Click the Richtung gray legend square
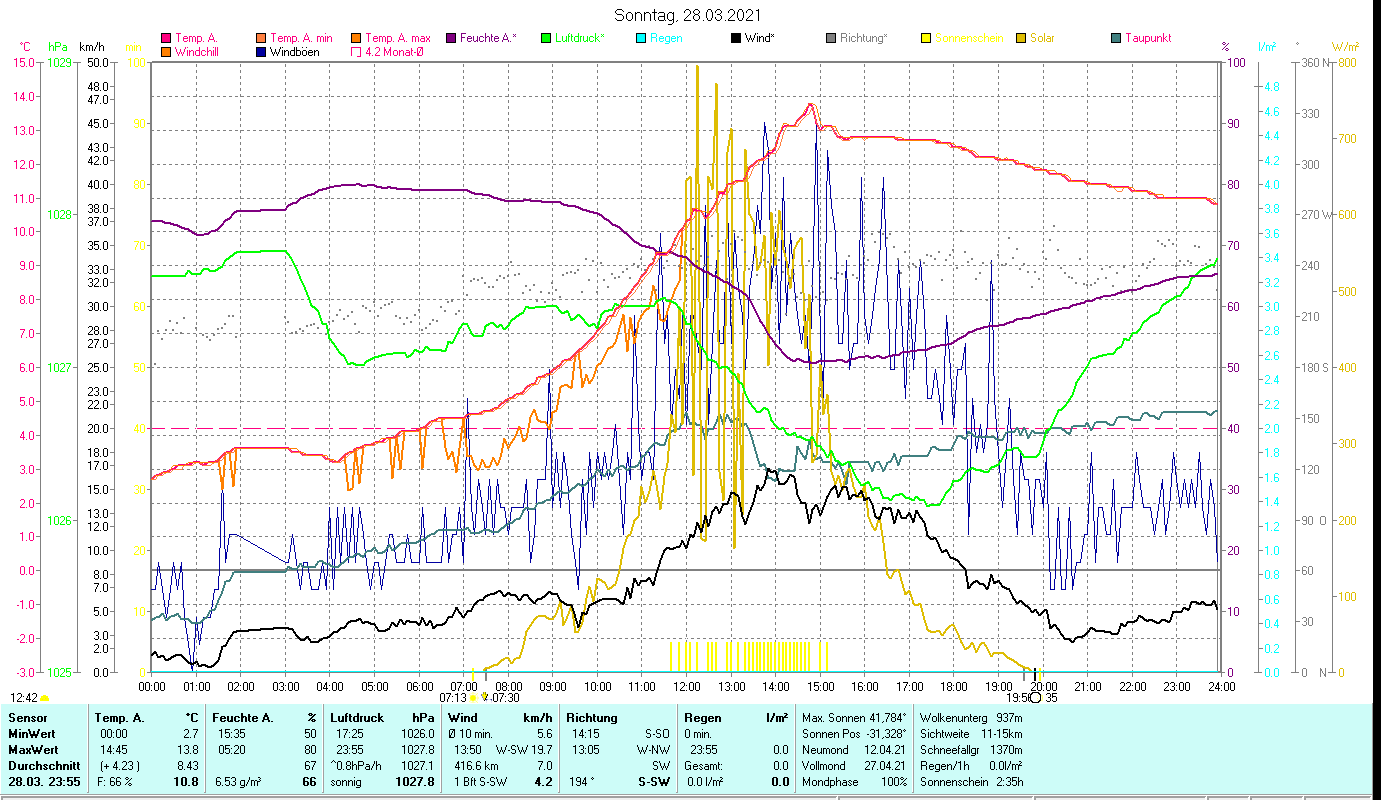The width and height of the screenshot is (1381, 800). point(831,38)
